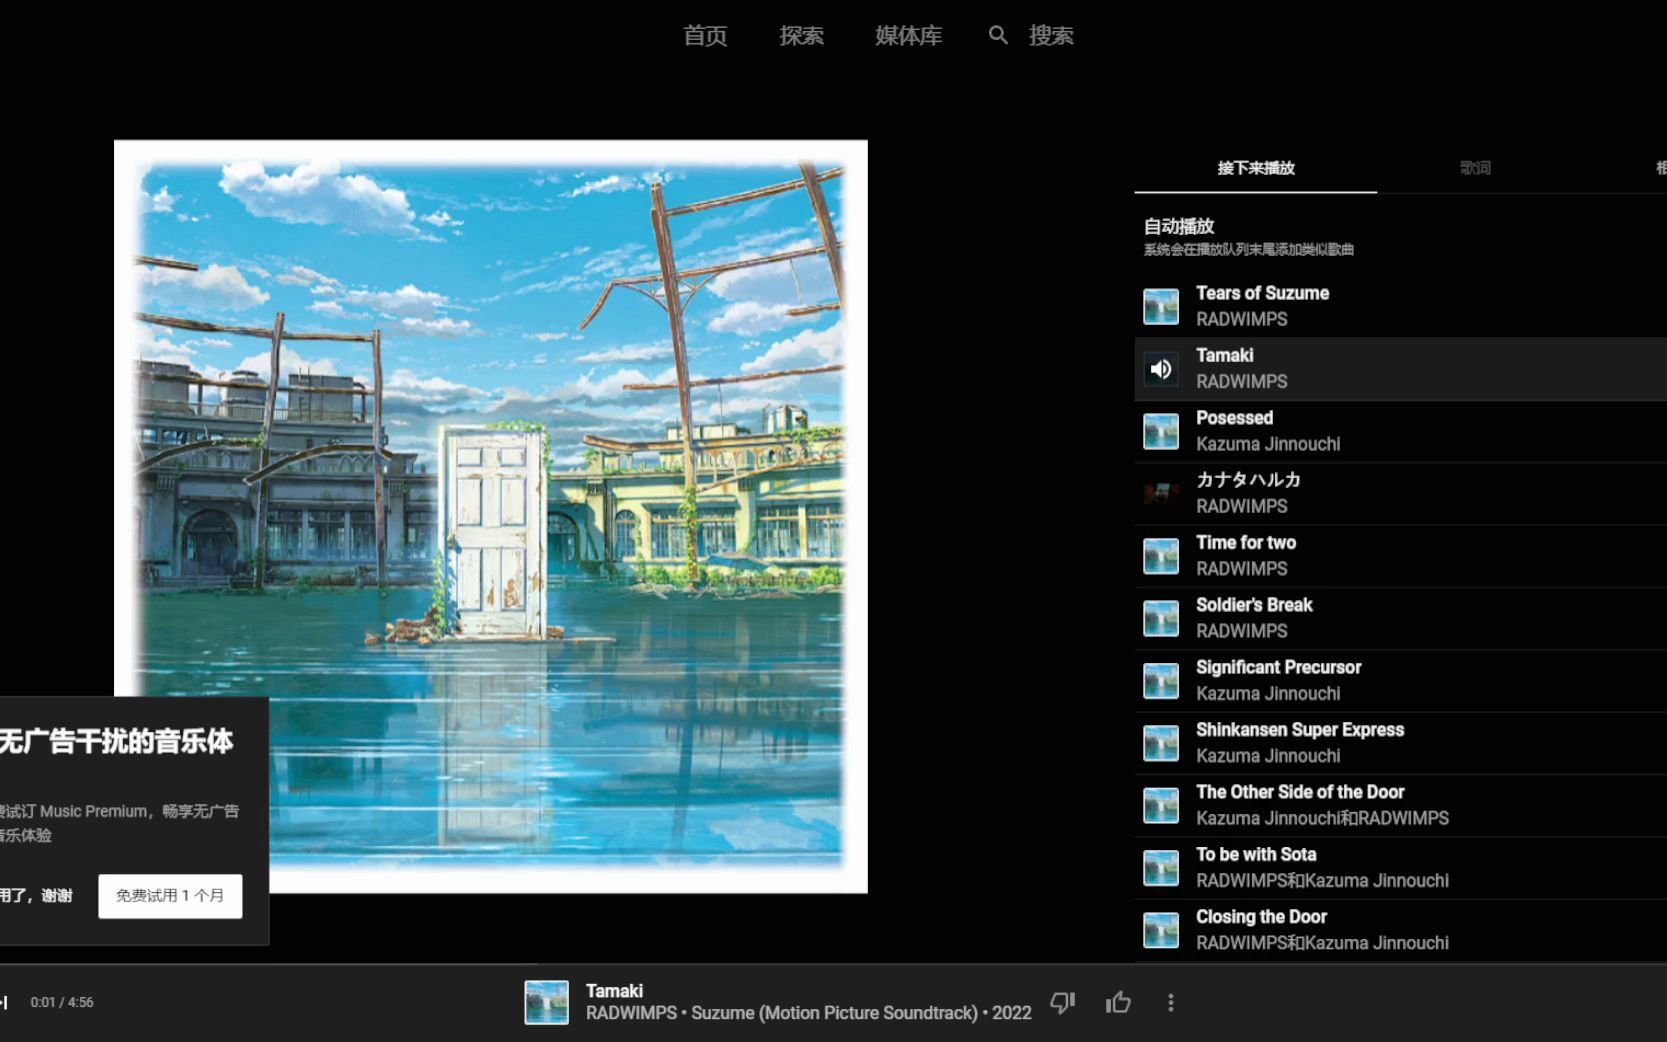Click the Time for two thumbnail
The width and height of the screenshot is (1667, 1042).
pos(1161,556)
